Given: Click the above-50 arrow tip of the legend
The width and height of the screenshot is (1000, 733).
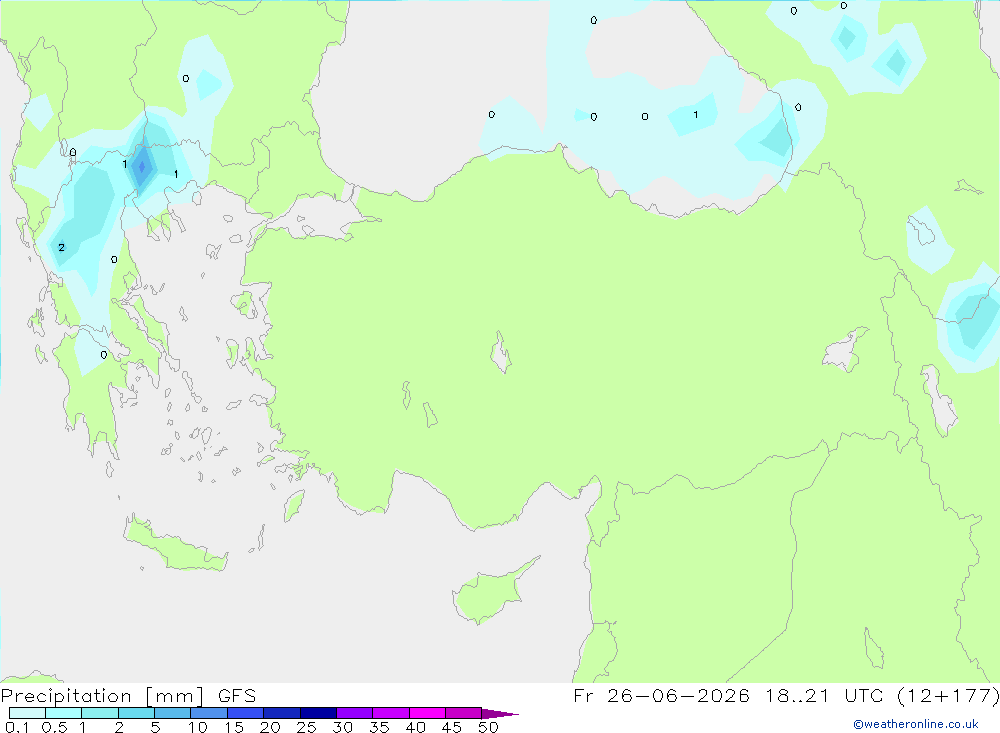Looking at the screenshot, I should coord(500,713).
